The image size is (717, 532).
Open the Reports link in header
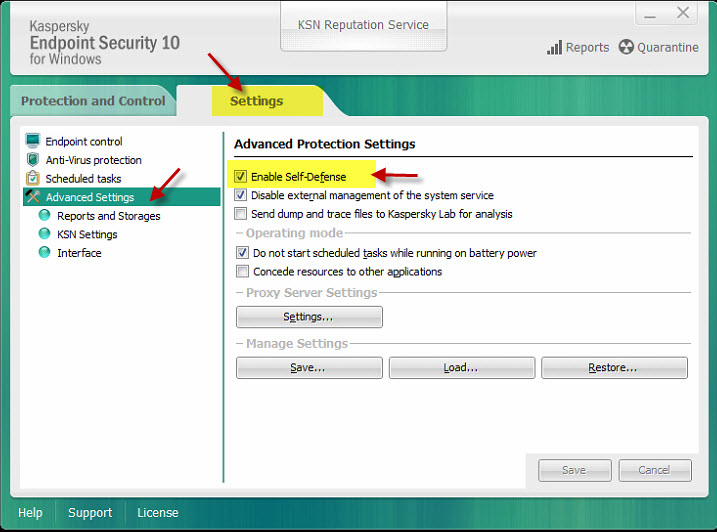(587, 48)
